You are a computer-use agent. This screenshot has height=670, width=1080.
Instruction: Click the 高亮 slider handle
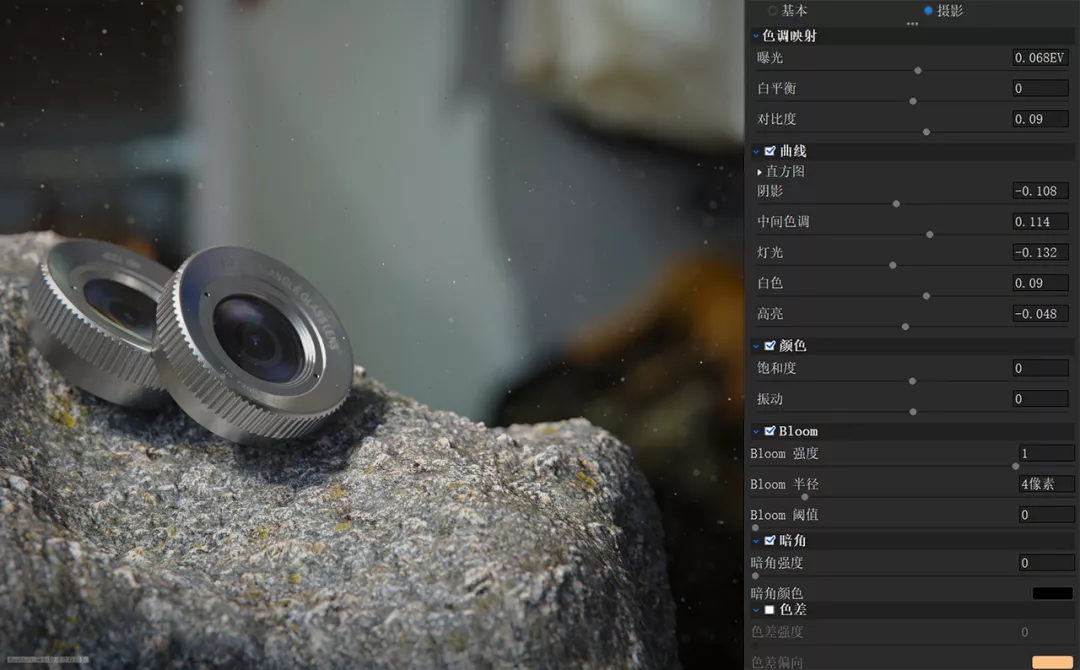[x=906, y=326]
